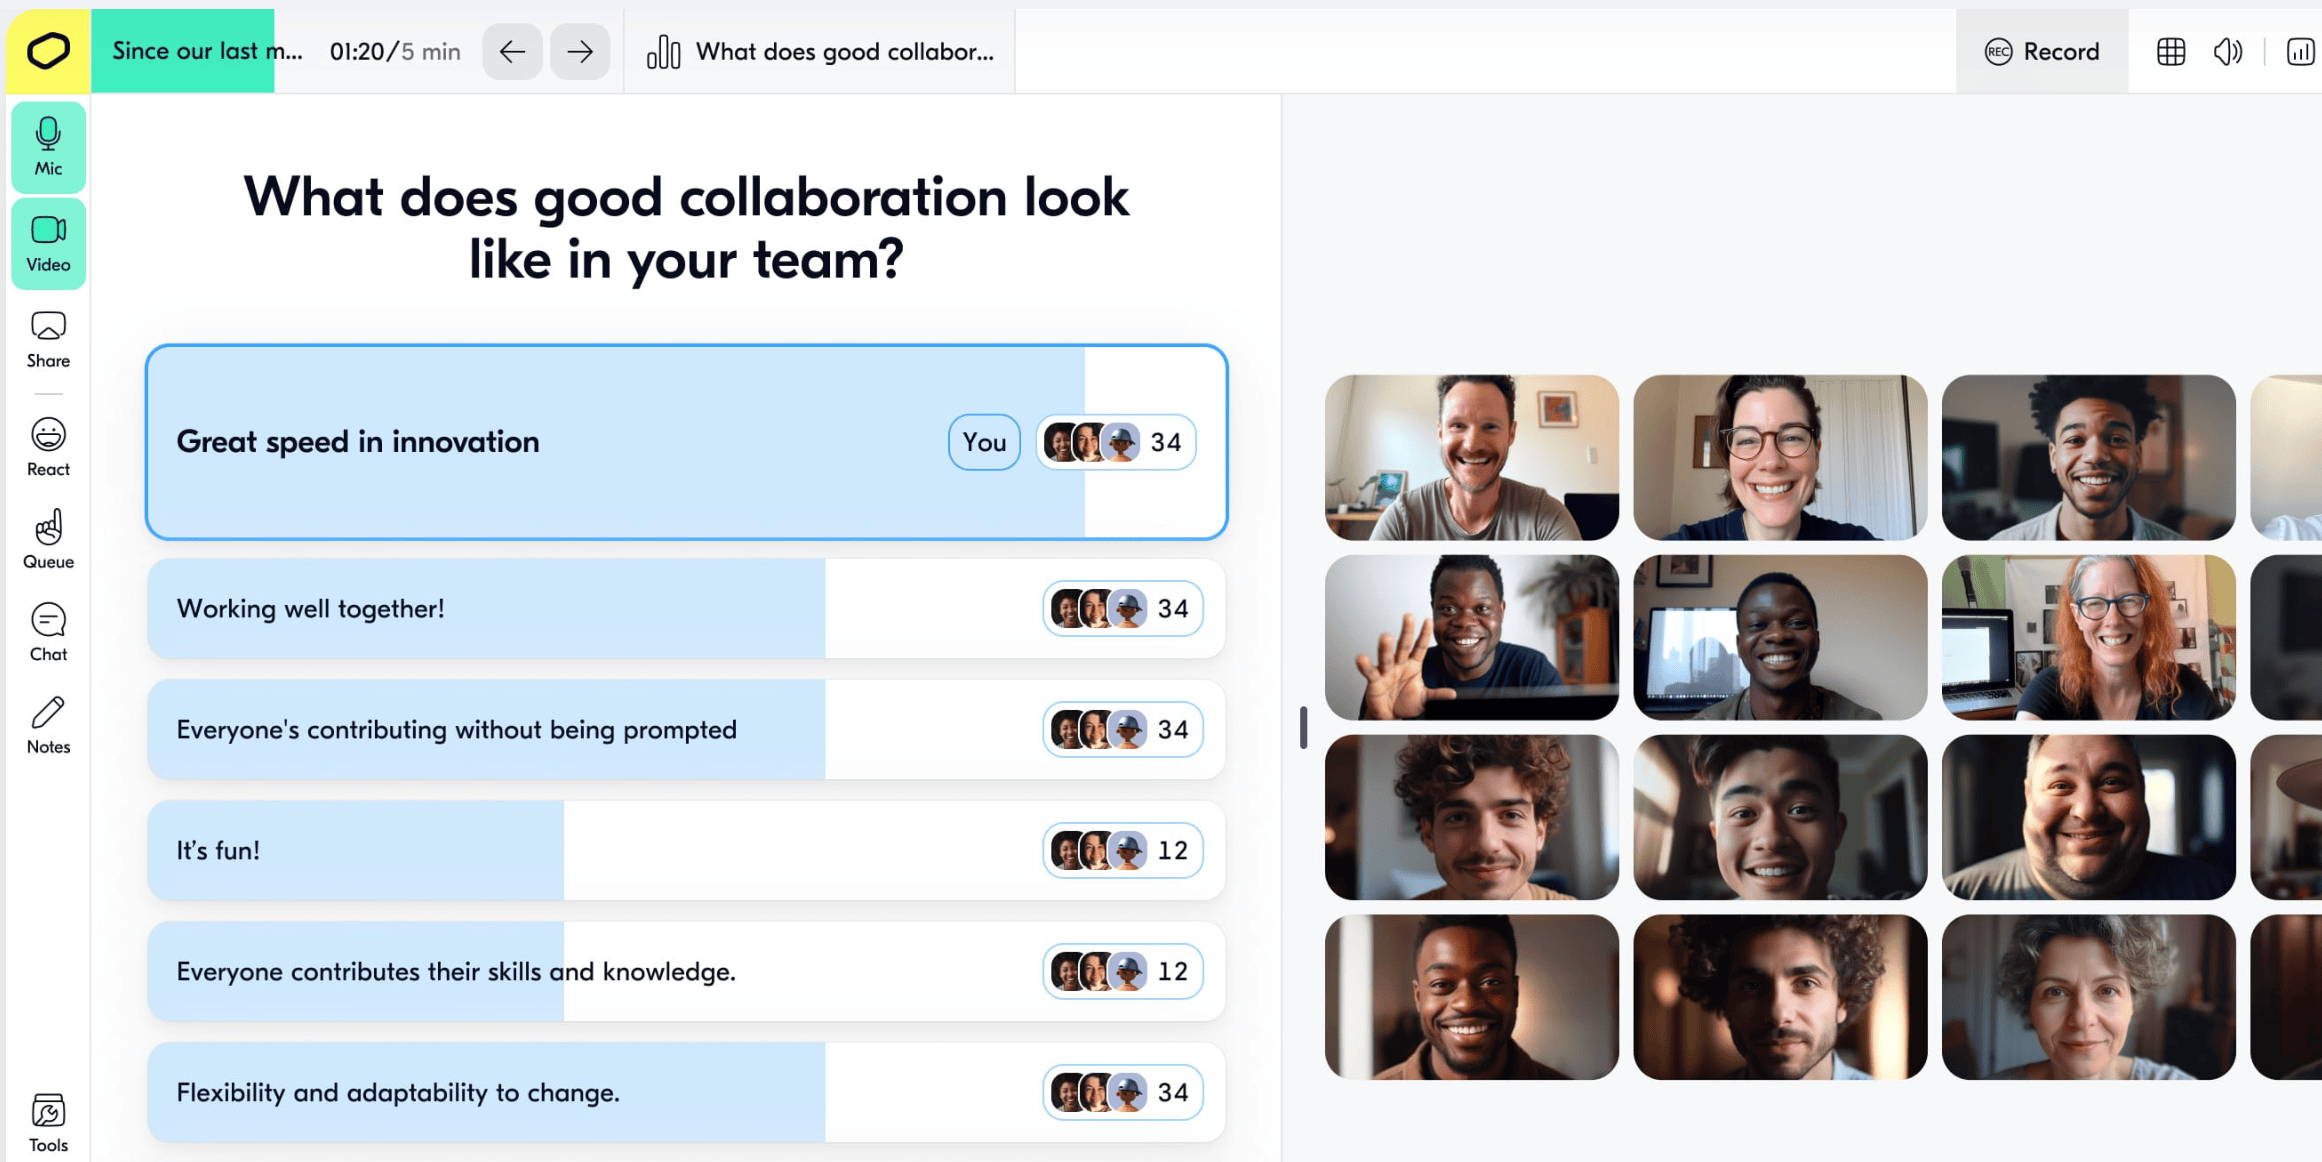Select video of older woman with short gray hair
Viewport: 2322px width, 1162px height.
click(2088, 997)
